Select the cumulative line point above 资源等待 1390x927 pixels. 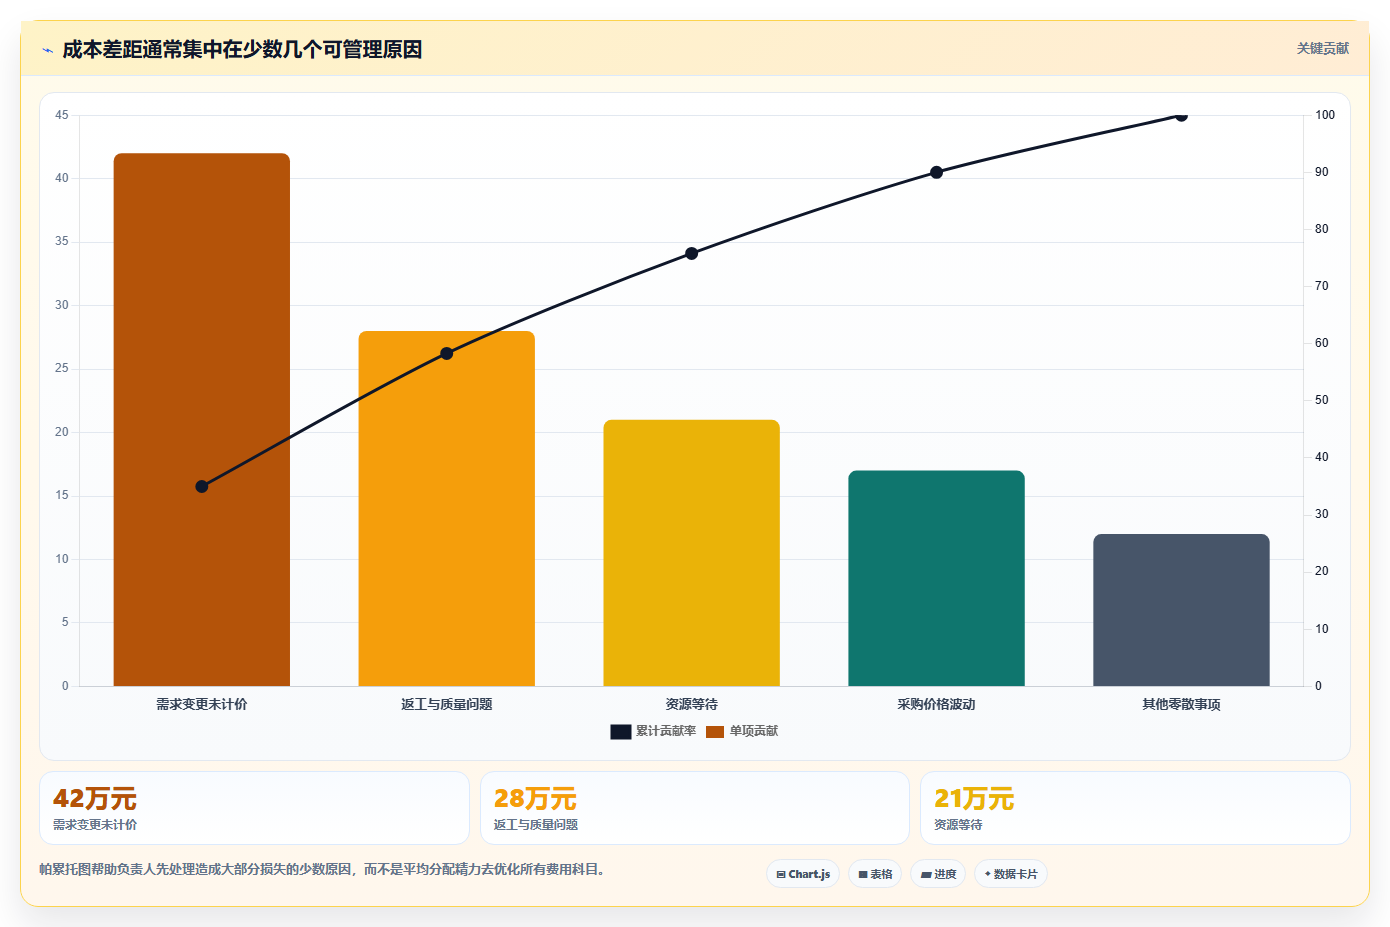coord(691,253)
